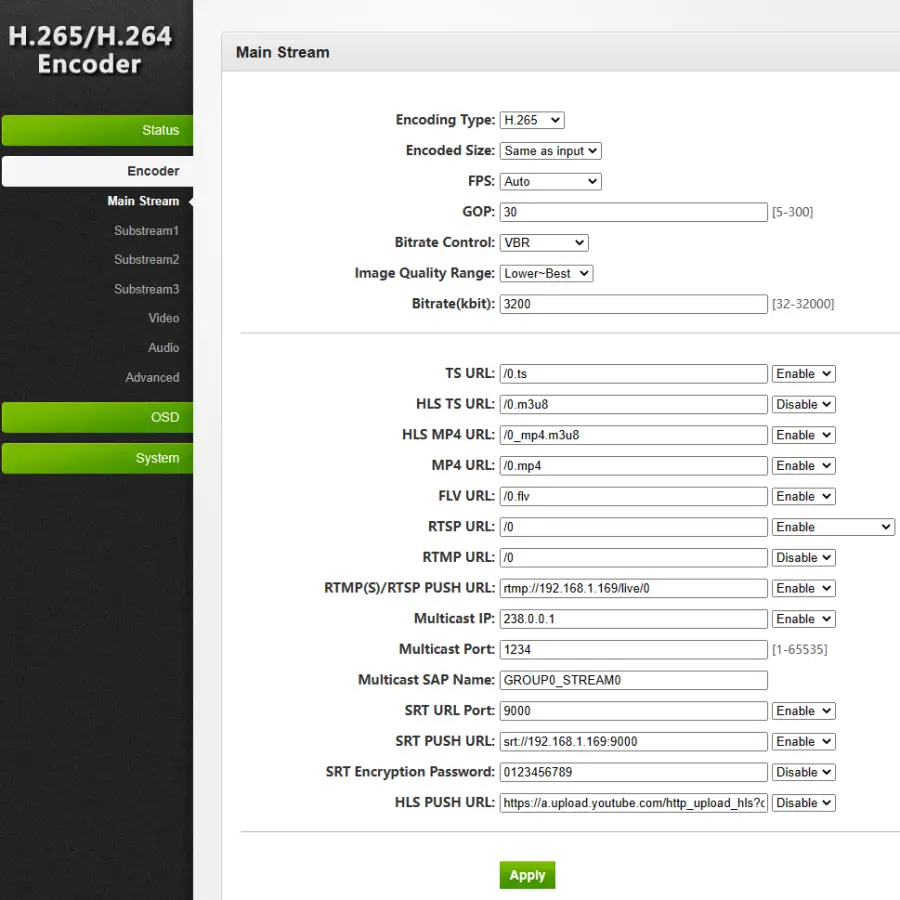Click the Multicast IP input field
This screenshot has height=900, width=900.
pos(633,619)
